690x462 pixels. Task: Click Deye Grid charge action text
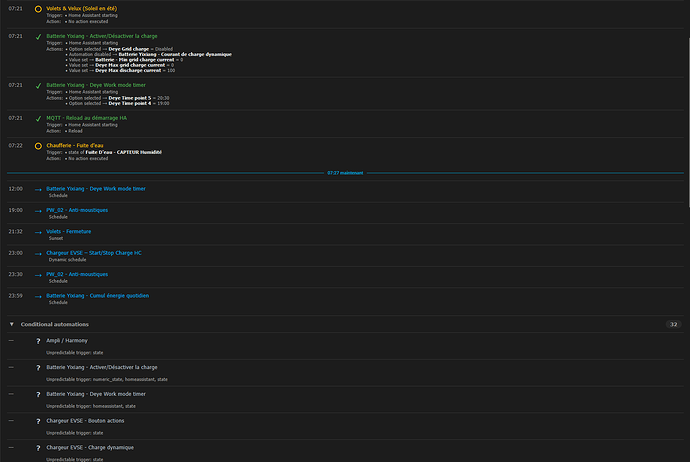(x=128, y=49)
